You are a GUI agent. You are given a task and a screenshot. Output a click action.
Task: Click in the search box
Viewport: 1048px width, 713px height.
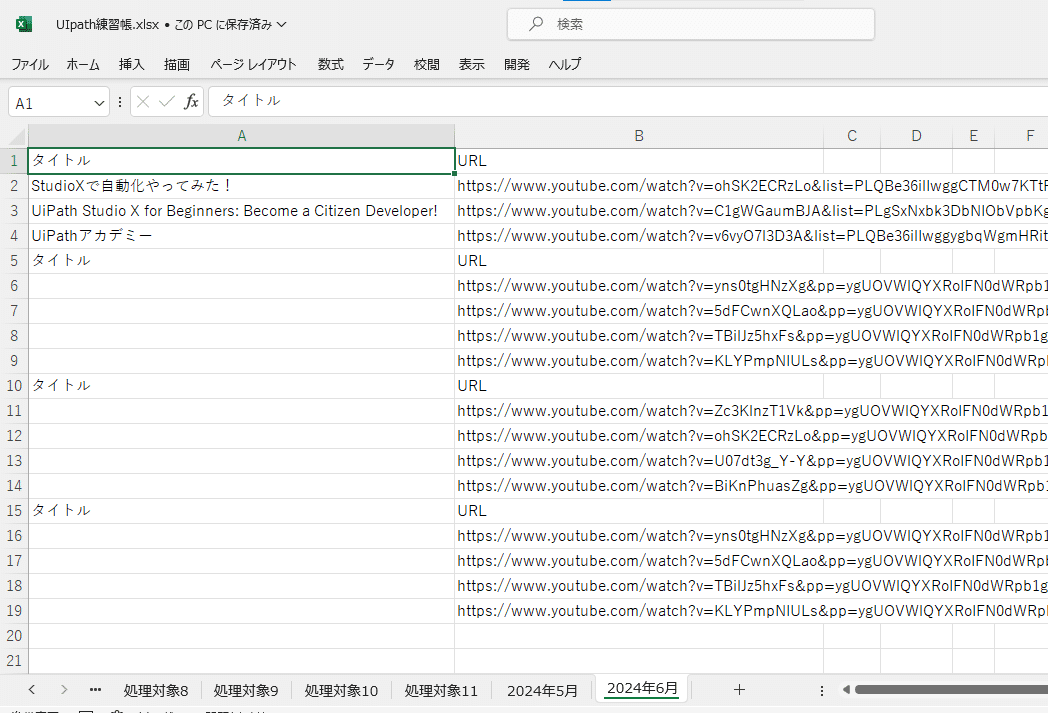tap(690, 24)
